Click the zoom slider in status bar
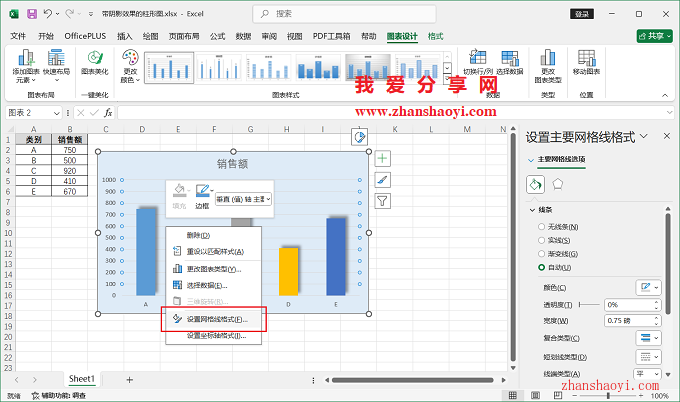The height and width of the screenshot is (402, 680). click(x=608, y=395)
